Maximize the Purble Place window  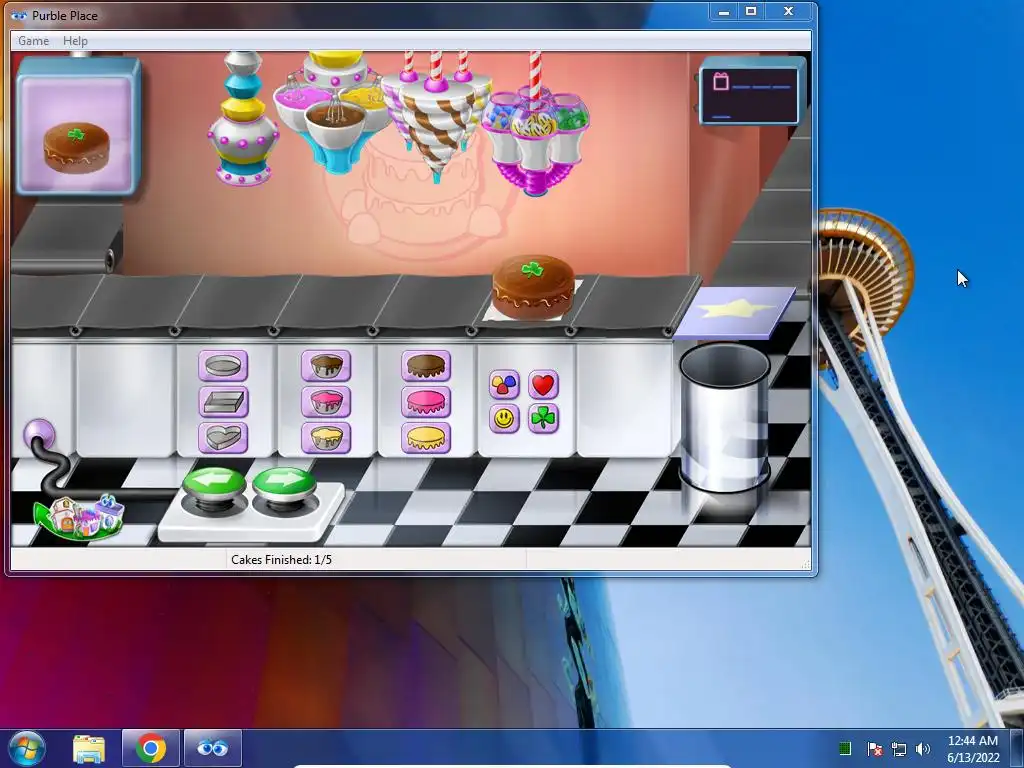pos(751,12)
